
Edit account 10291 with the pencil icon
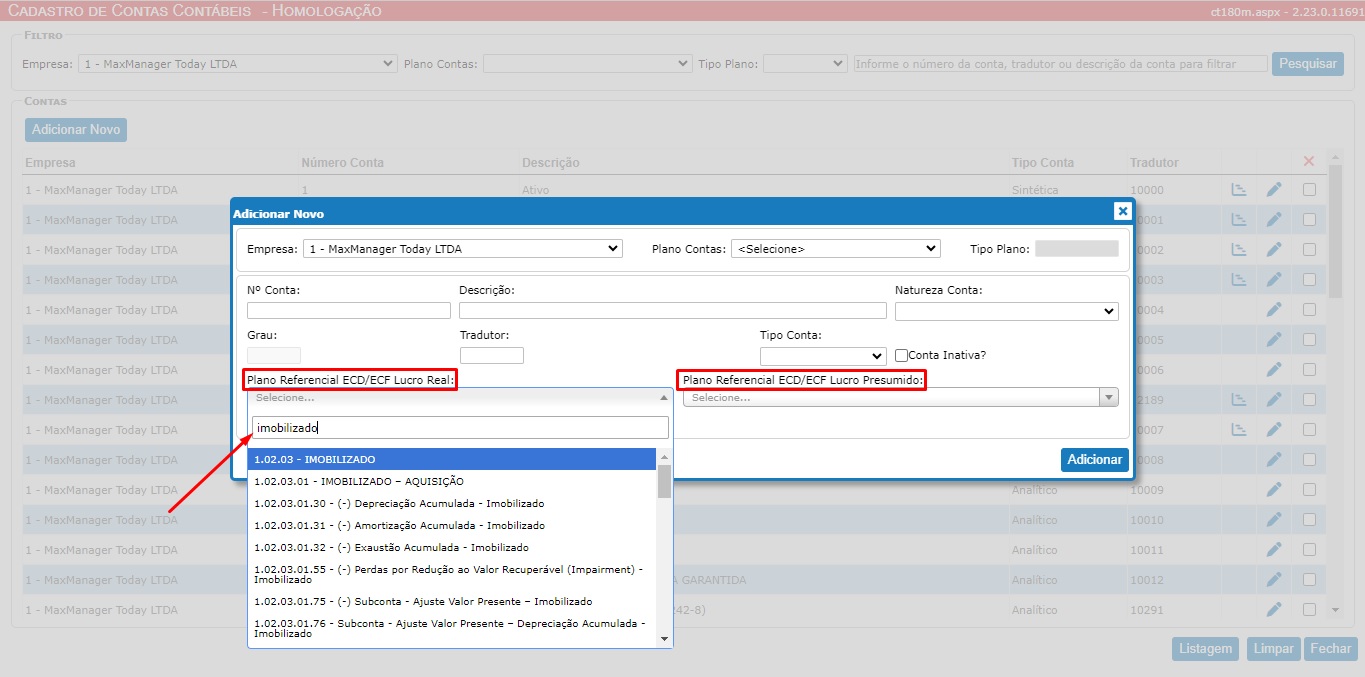click(1274, 610)
